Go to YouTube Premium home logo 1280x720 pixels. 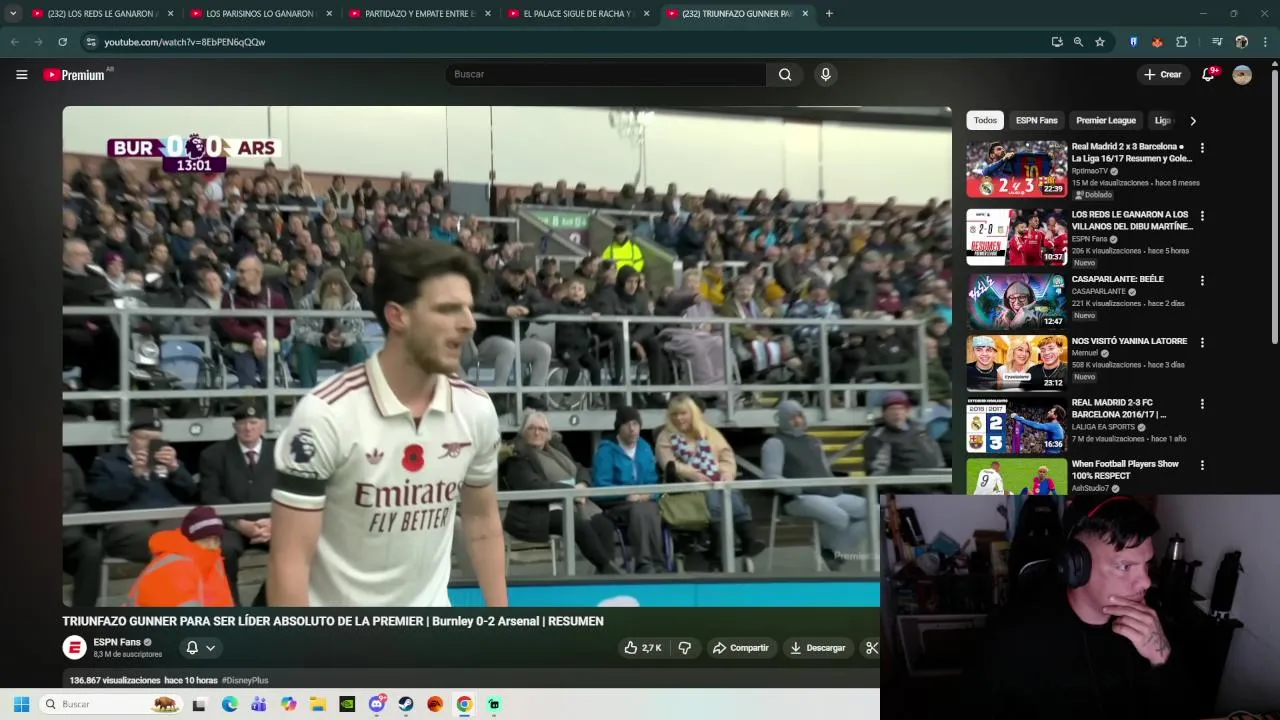click(74, 74)
